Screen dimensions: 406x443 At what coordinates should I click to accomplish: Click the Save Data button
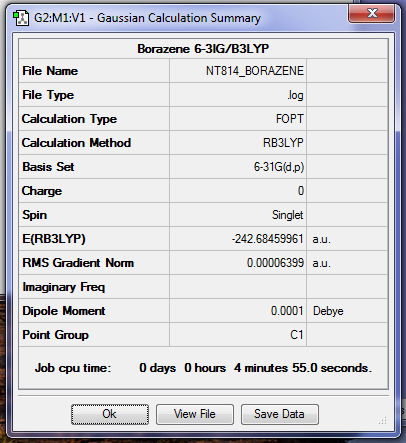coord(280,414)
